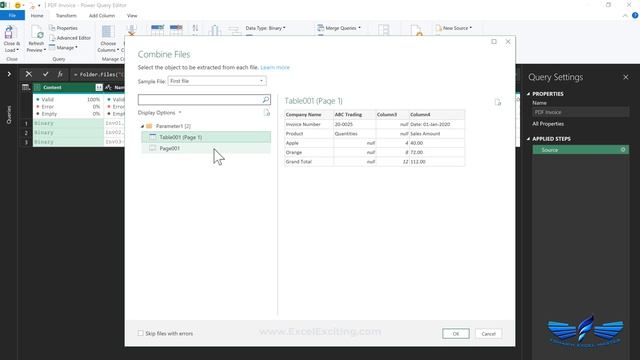Screen dimensions: 640x360
Task: Click the table icon at grid corner
Action: point(26,87)
